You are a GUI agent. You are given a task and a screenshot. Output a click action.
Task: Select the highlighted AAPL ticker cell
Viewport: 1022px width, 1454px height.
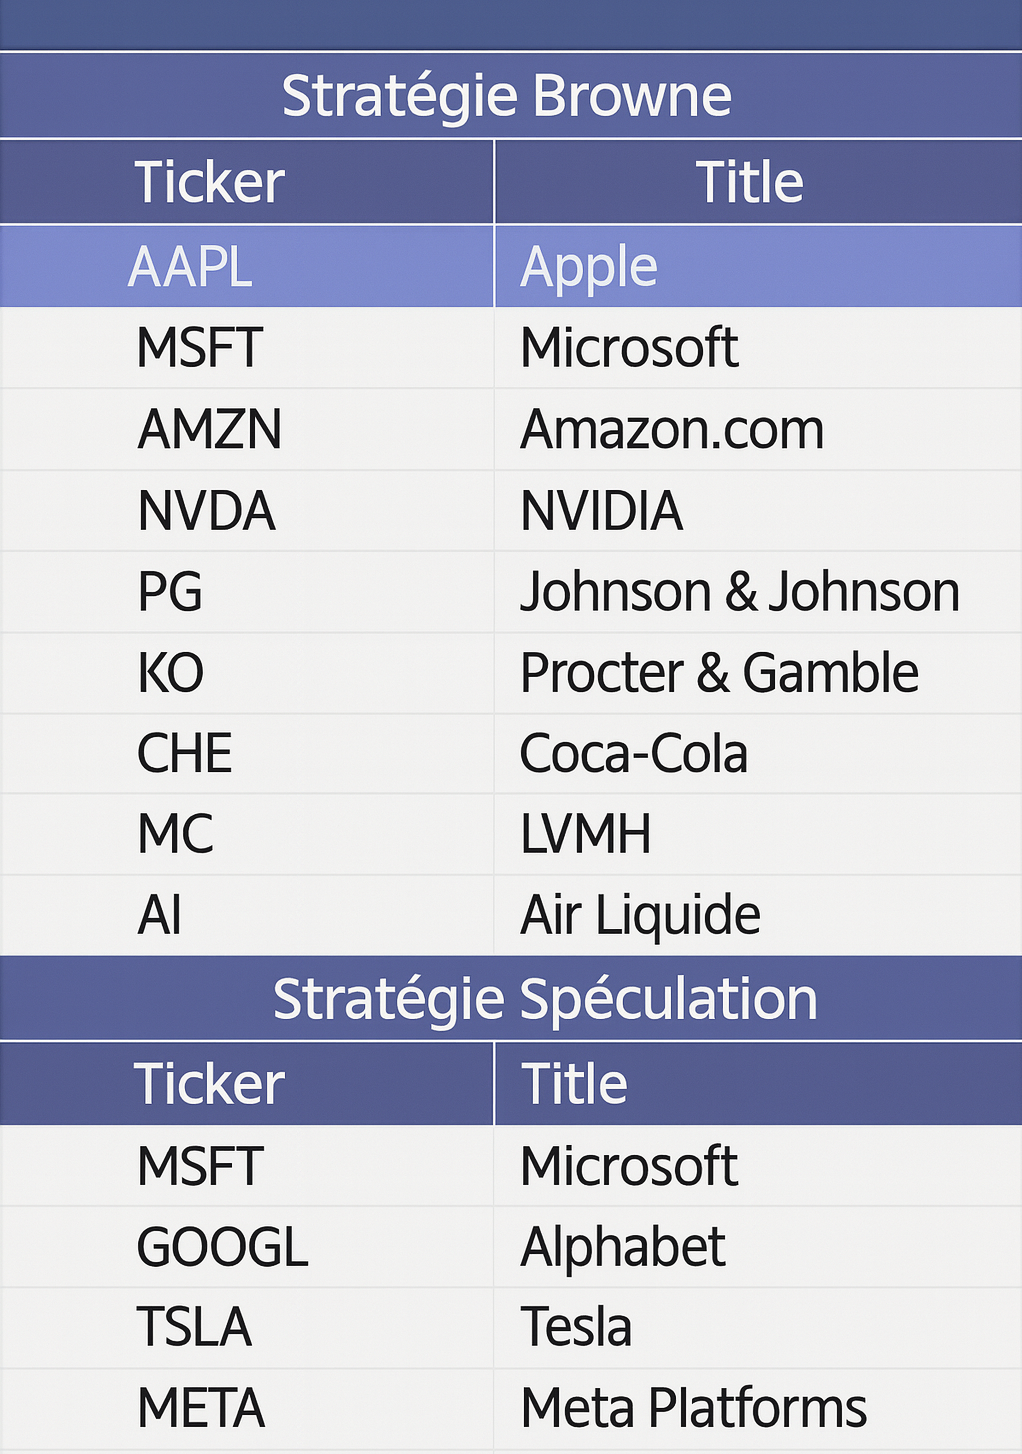pyautogui.click(x=191, y=267)
